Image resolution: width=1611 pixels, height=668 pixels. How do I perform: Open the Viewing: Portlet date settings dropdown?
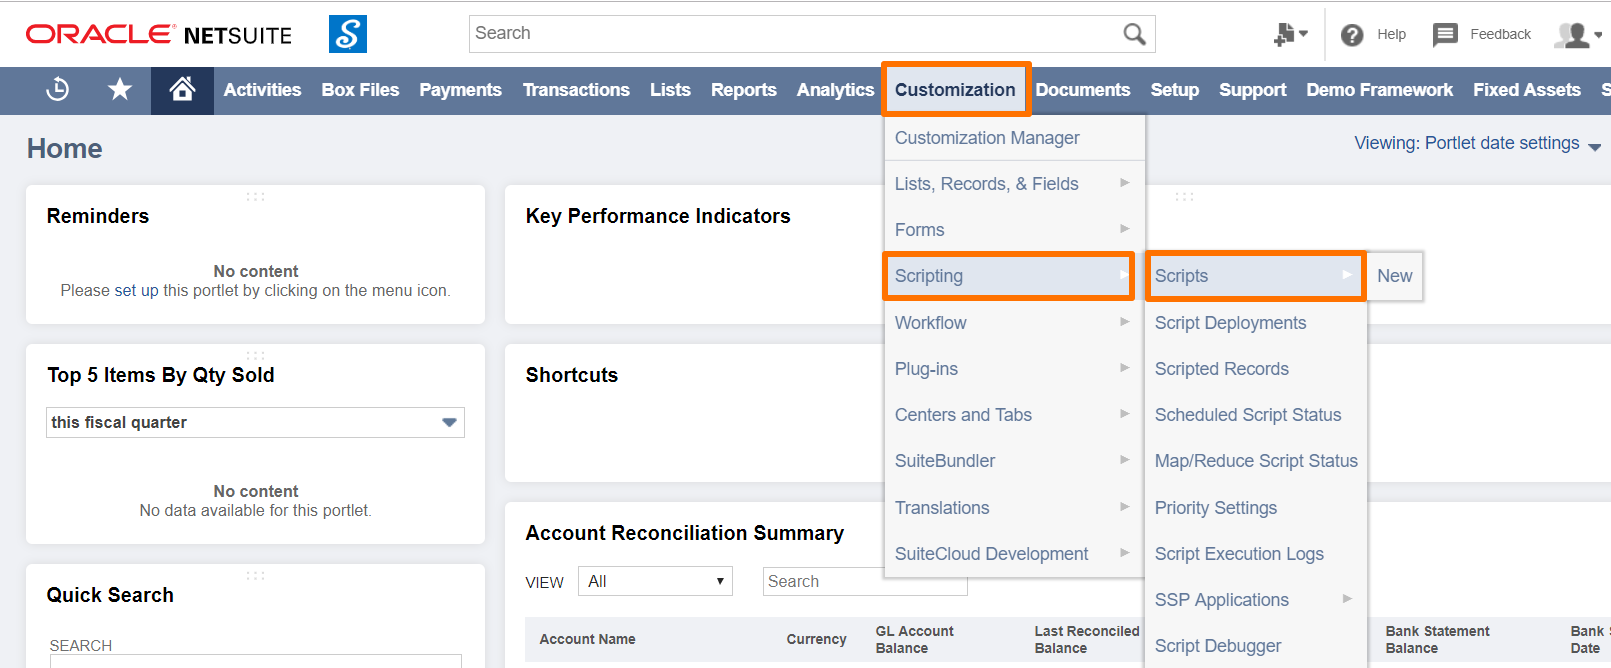tap(1477, 143)
